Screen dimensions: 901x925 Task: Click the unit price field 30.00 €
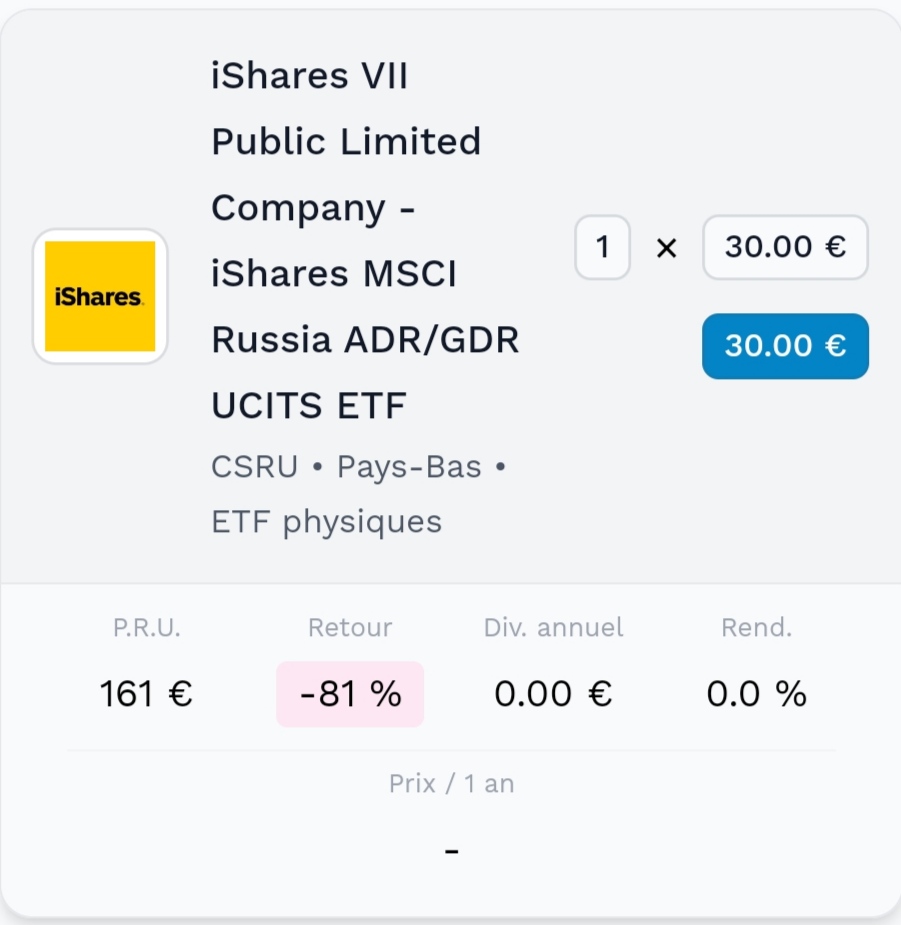[x=785, y=247]
